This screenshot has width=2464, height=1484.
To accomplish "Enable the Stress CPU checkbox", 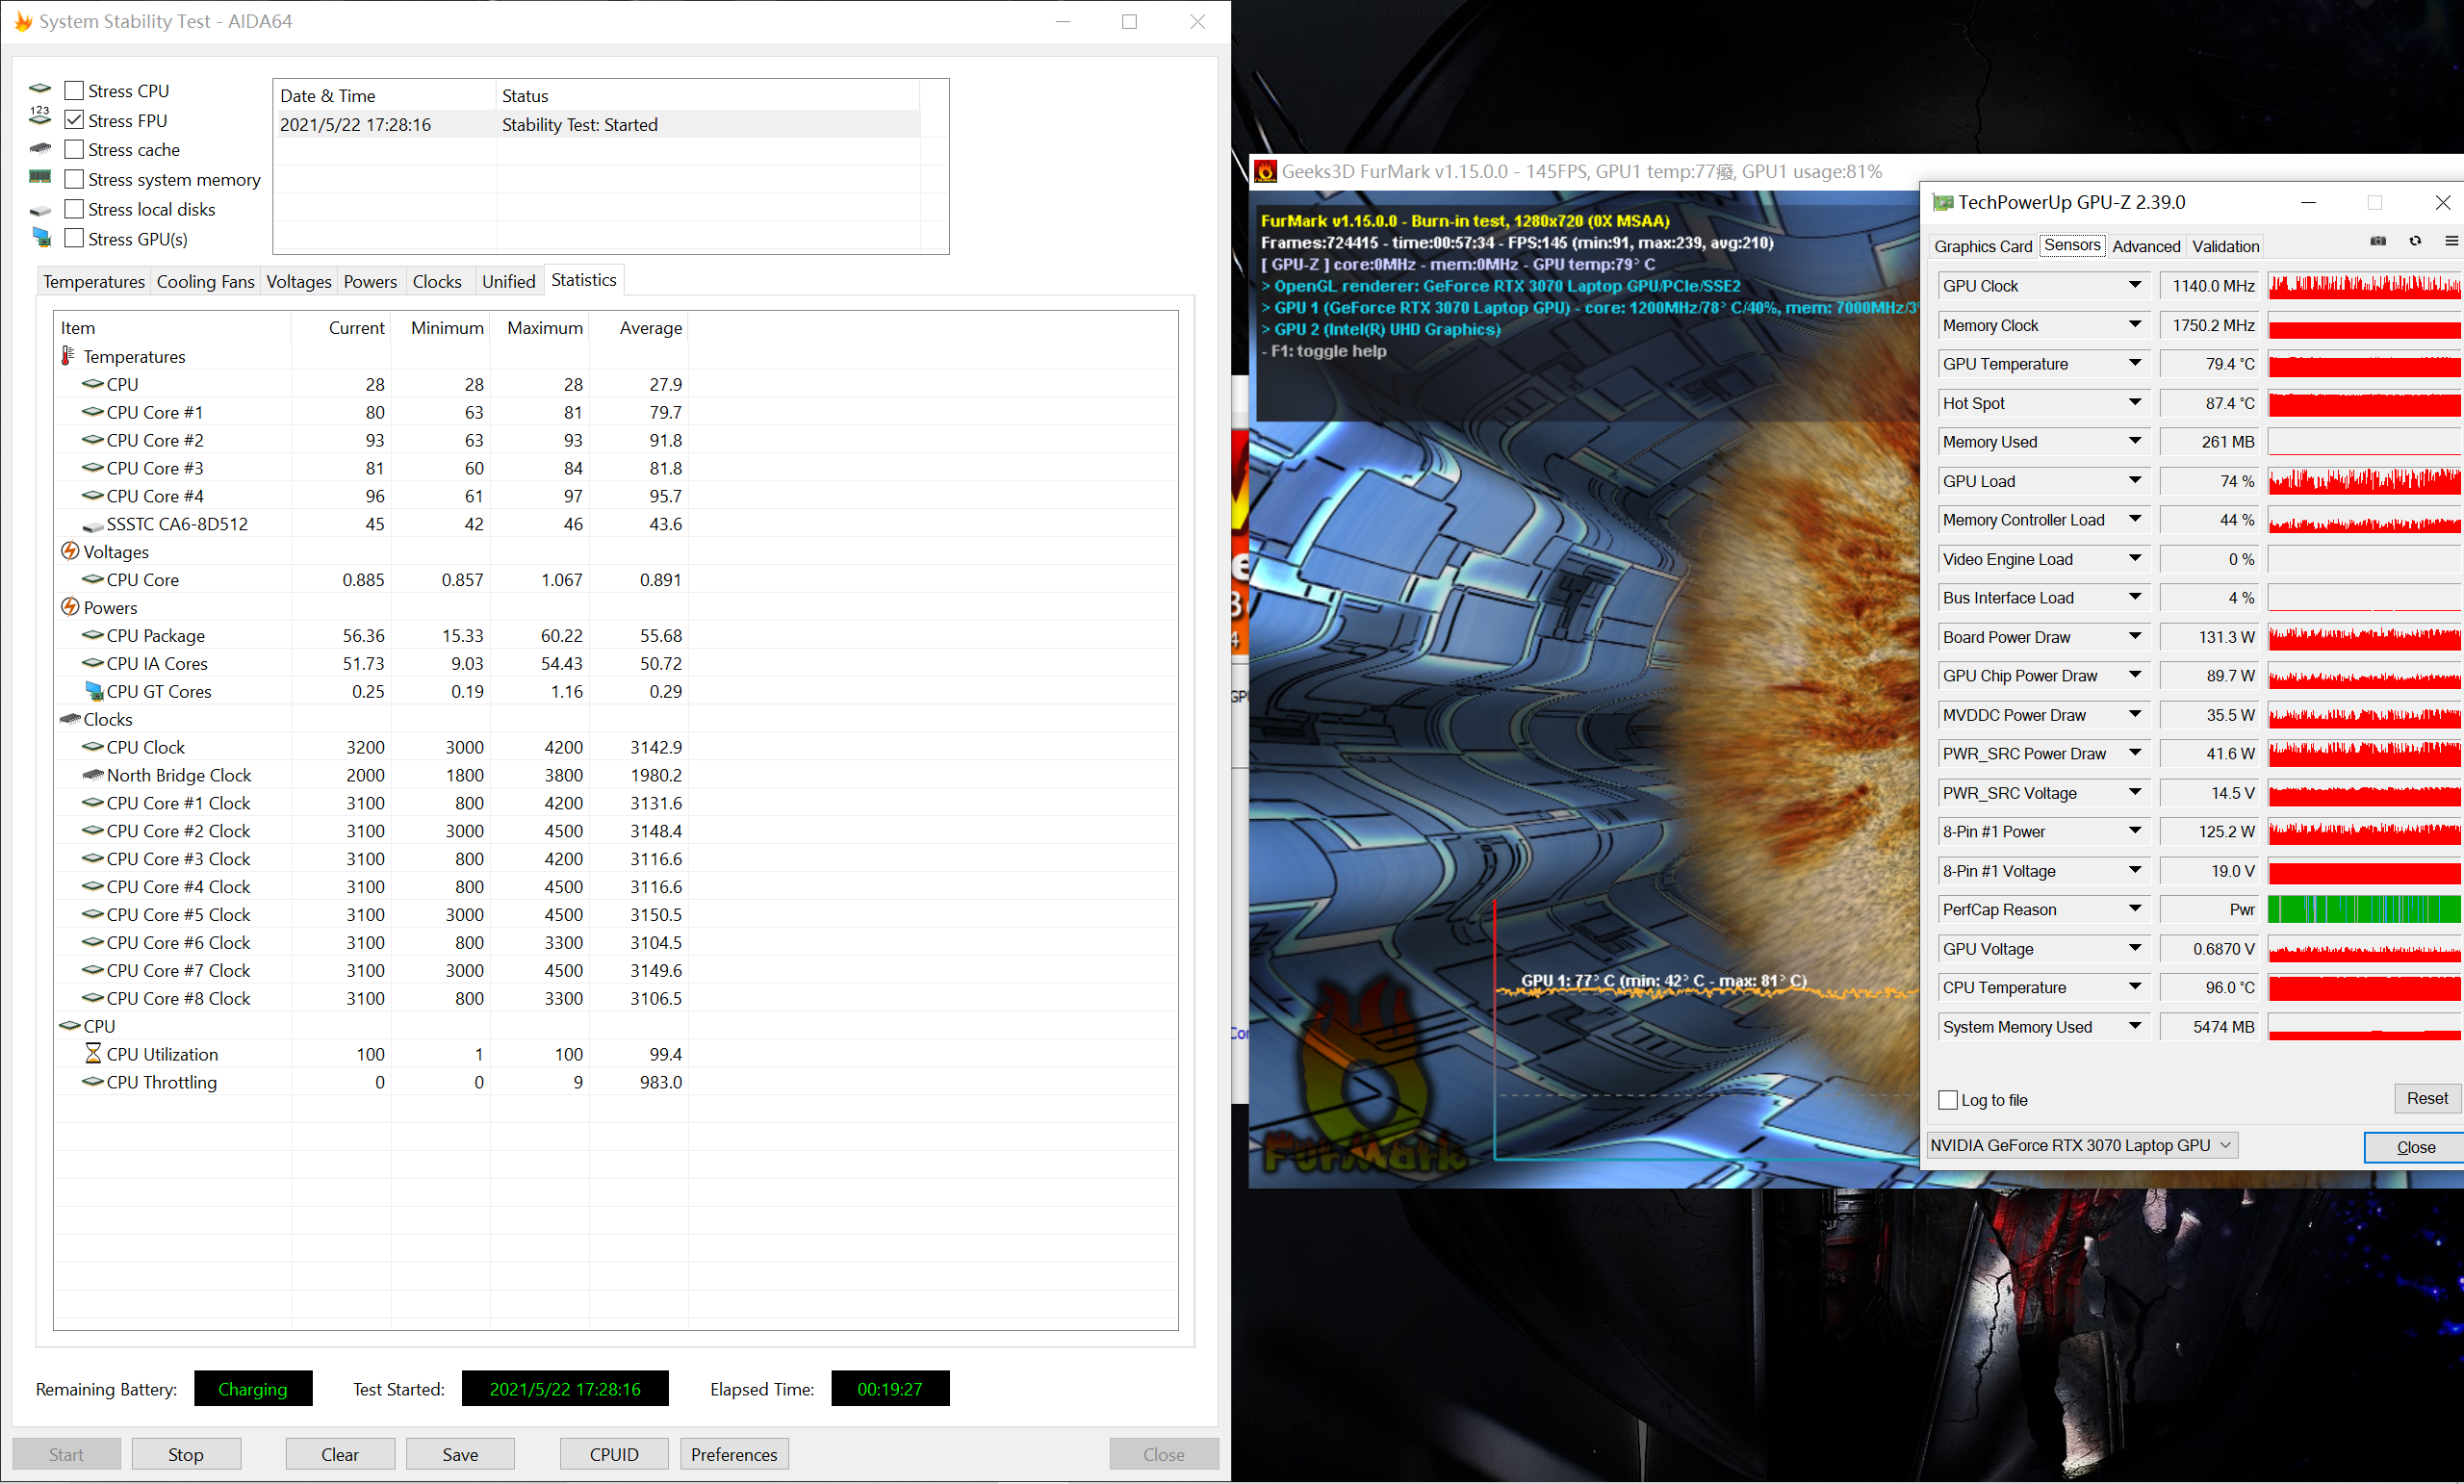I will (x=74, y=90).
